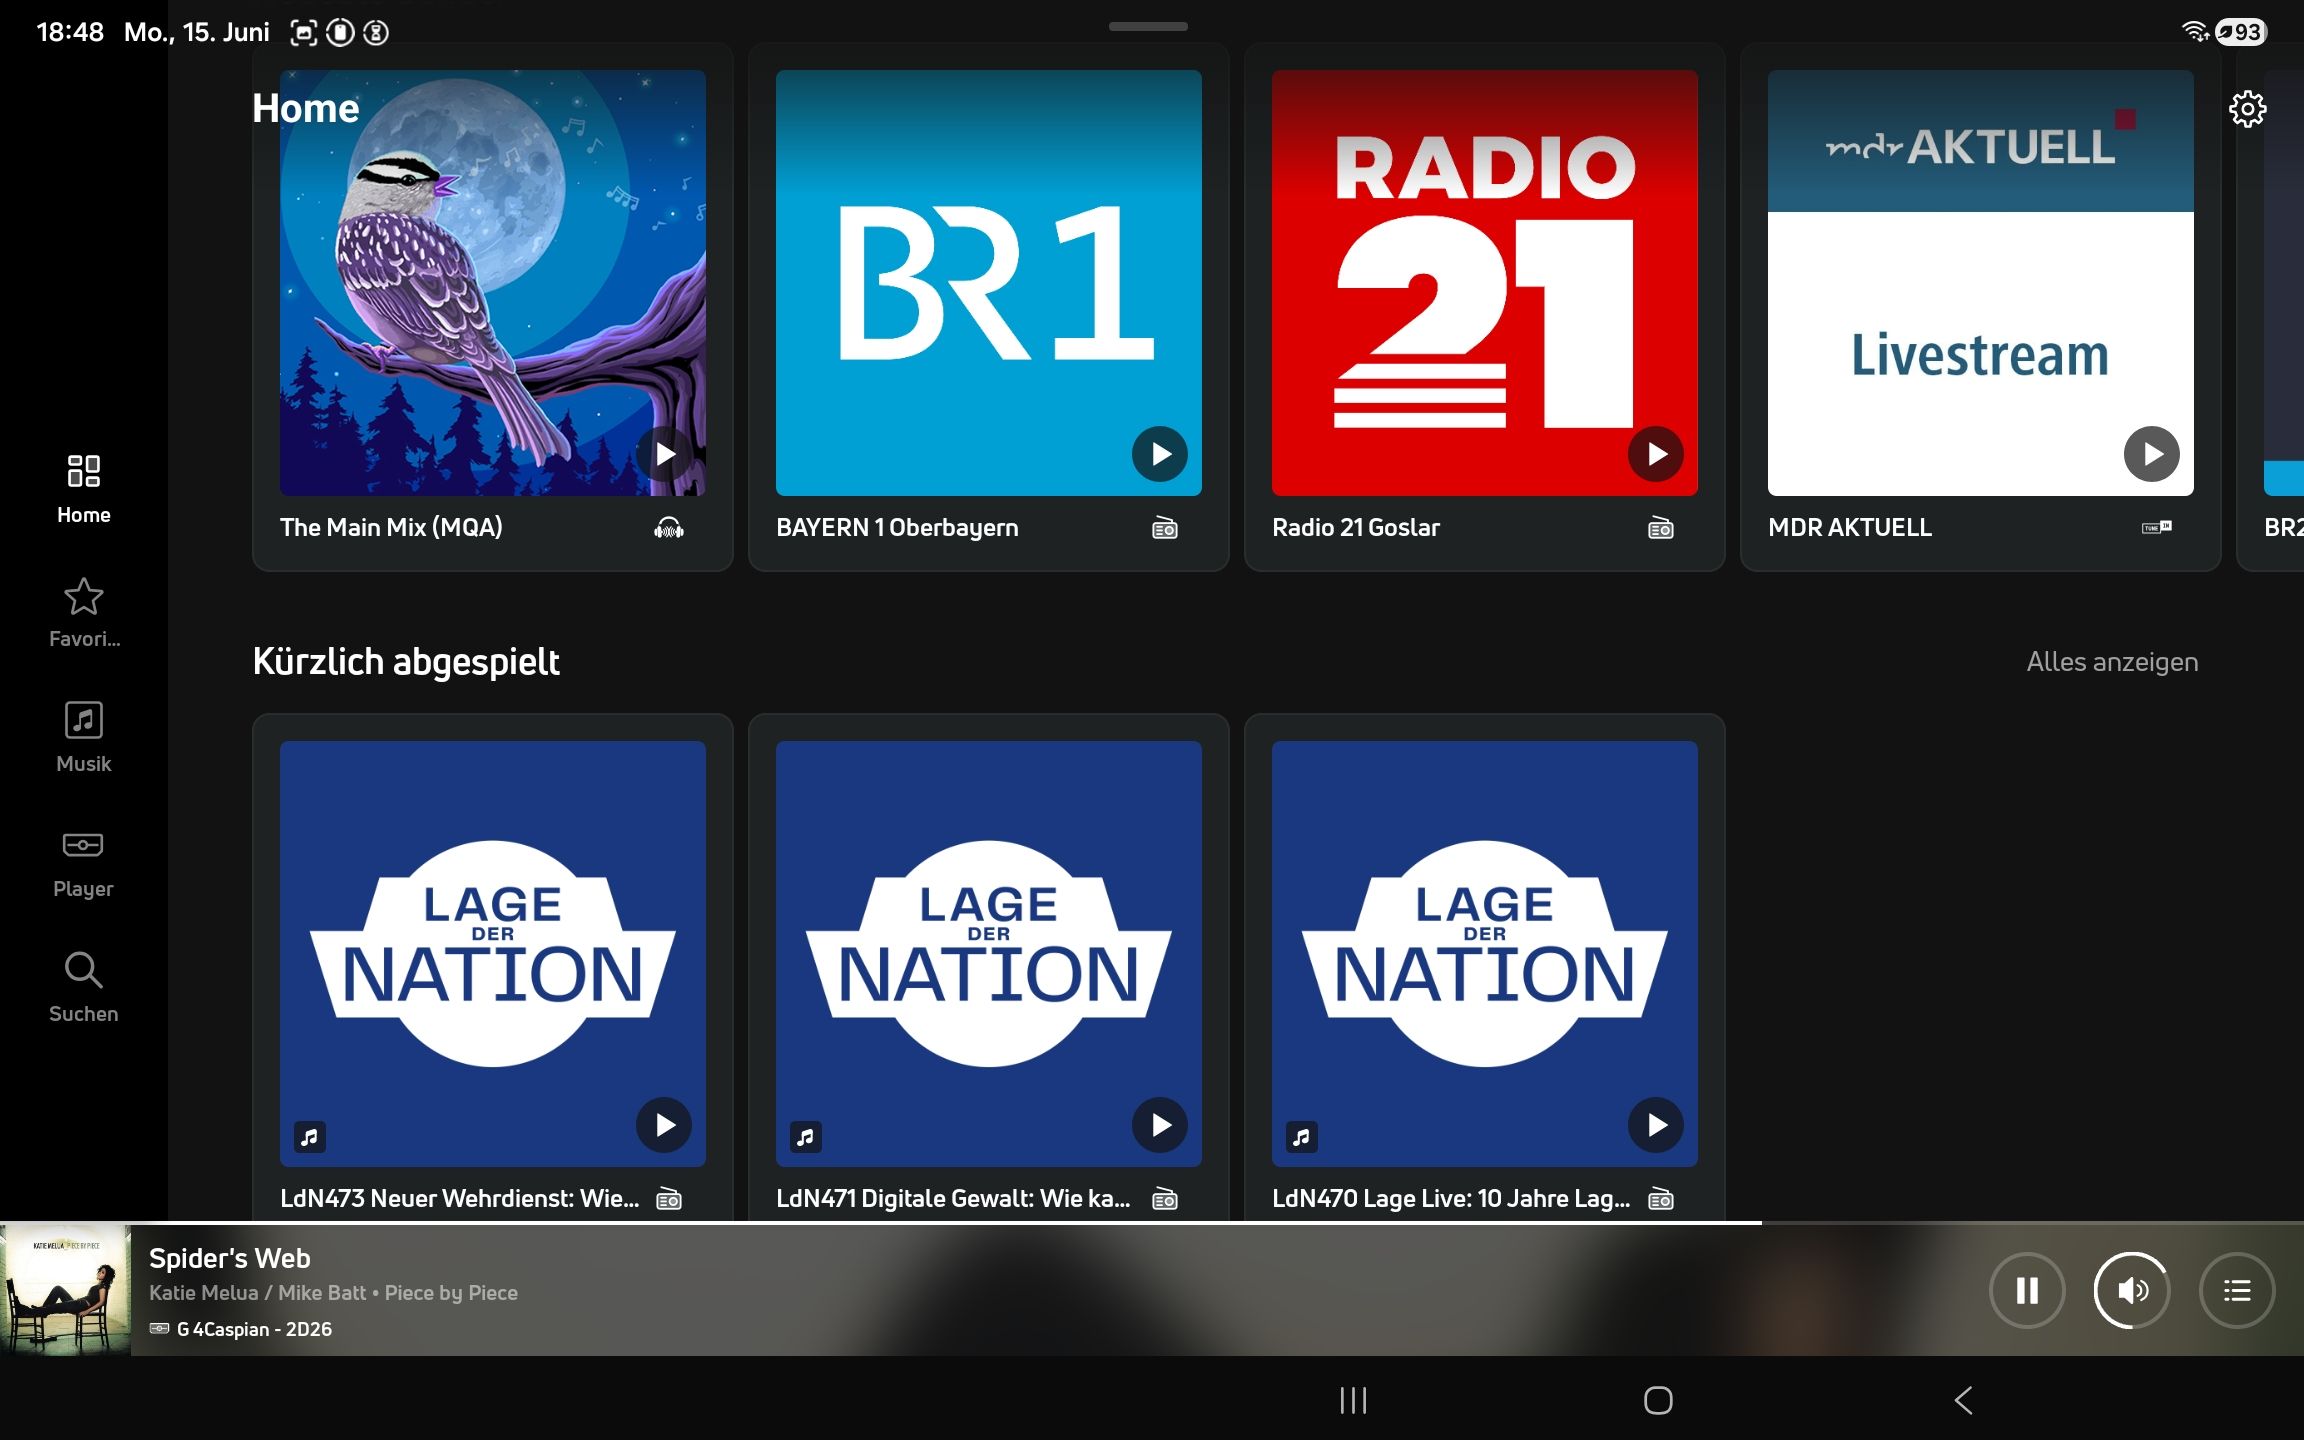Click LdN473 Neuer Wehrdienst title text

tap(459, 1199)
